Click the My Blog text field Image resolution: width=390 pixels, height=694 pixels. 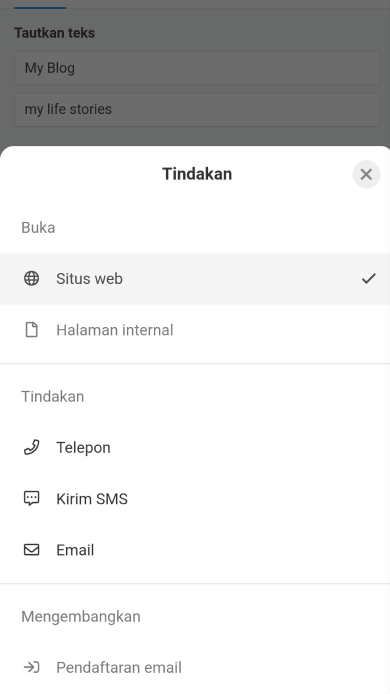[x=197, y=68]
